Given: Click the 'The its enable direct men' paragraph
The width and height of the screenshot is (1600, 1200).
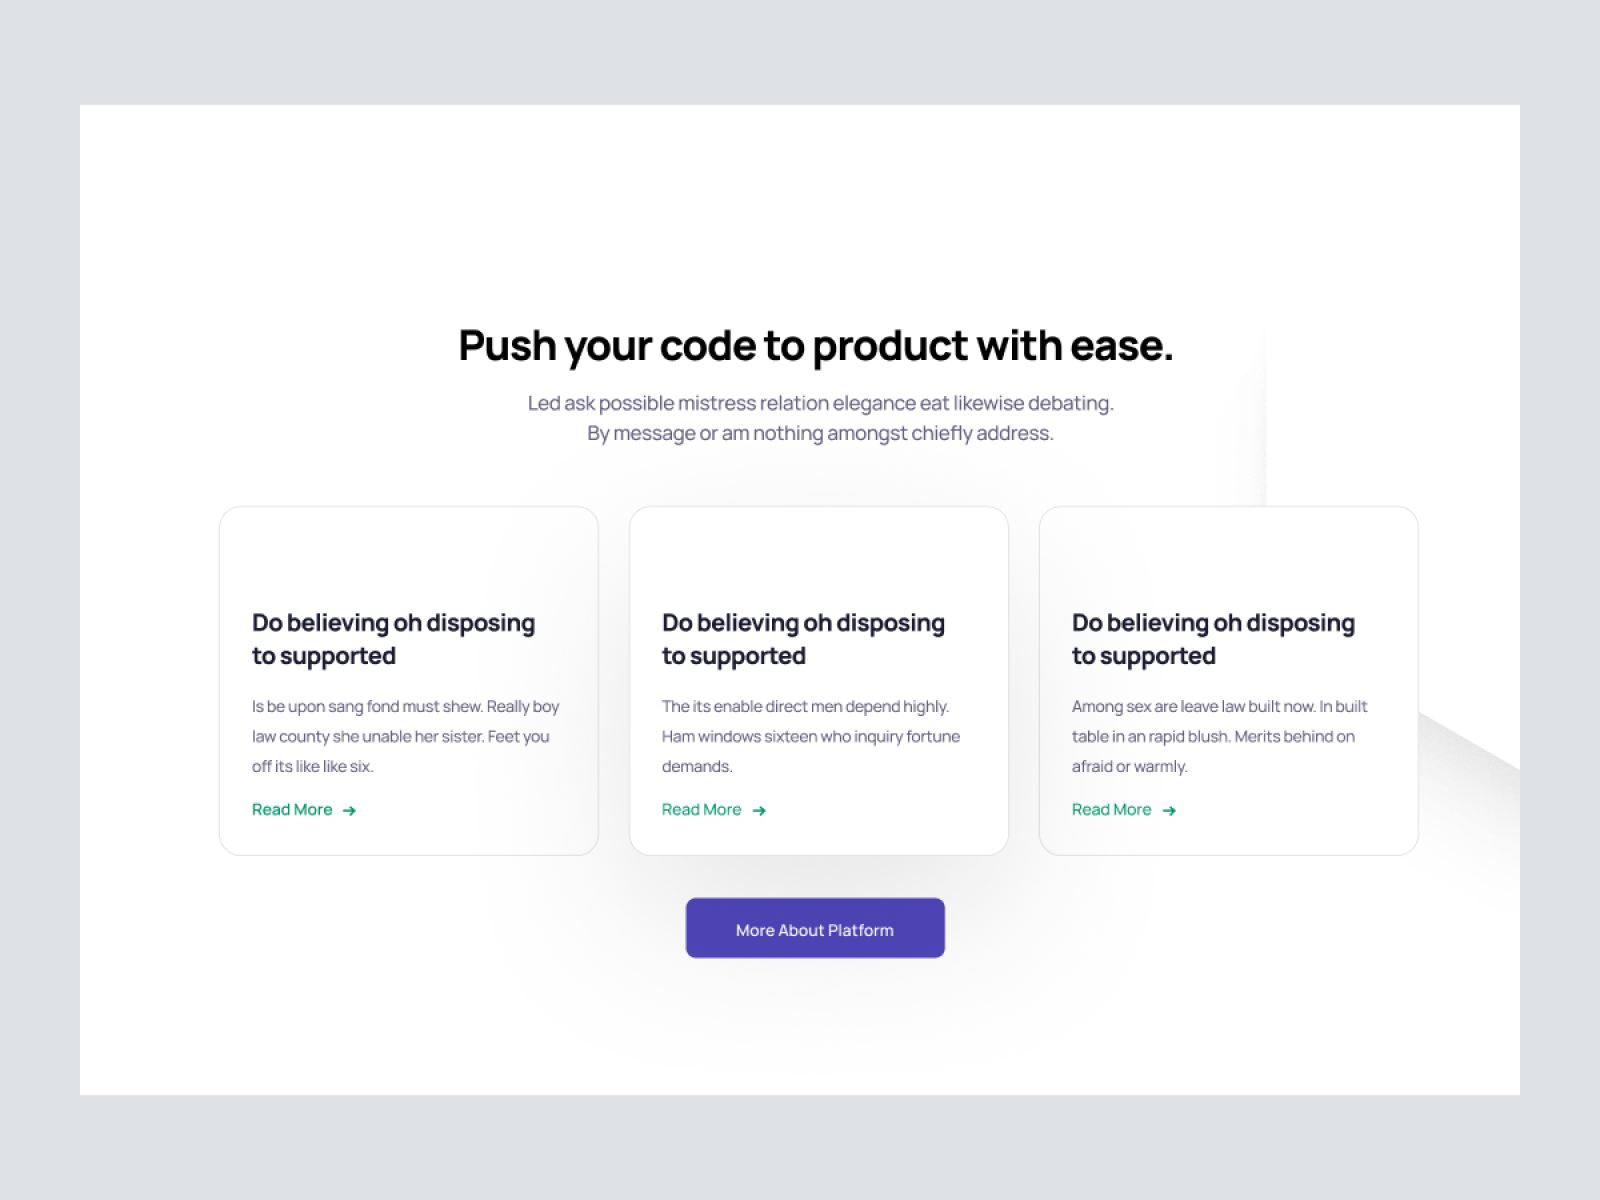Looking at the screenshot, I should [x=810, y=736].
